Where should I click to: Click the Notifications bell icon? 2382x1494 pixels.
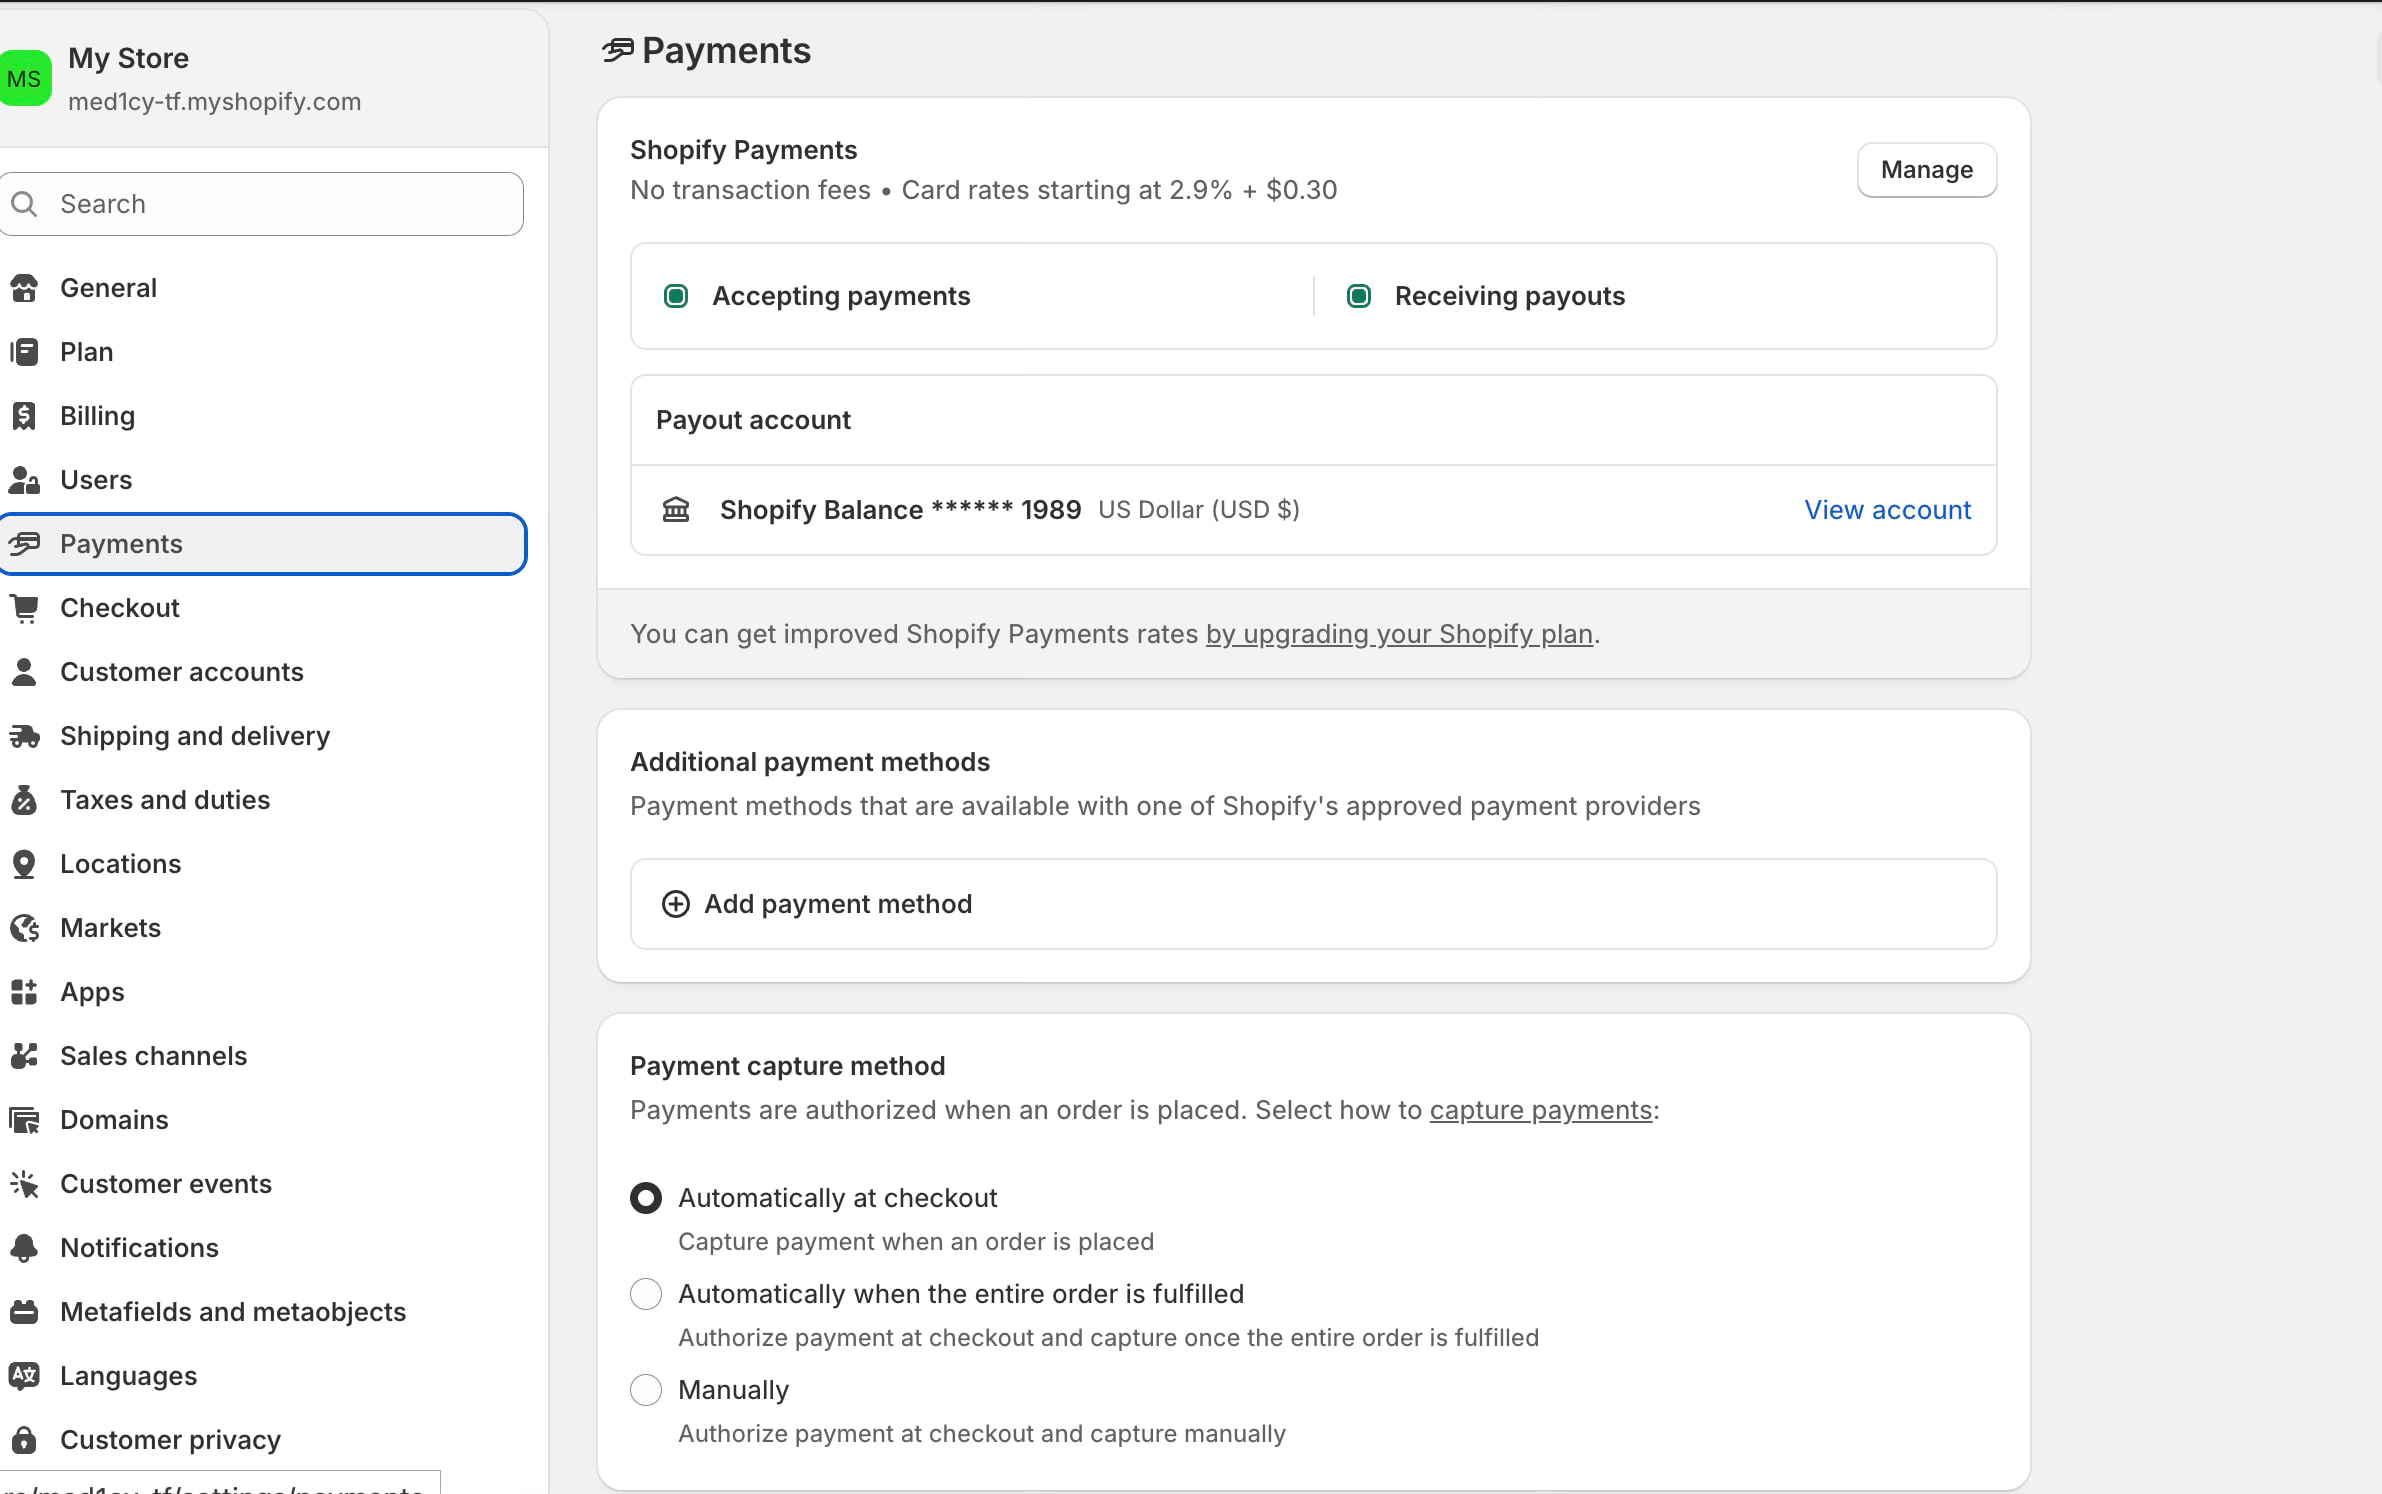24,1248
